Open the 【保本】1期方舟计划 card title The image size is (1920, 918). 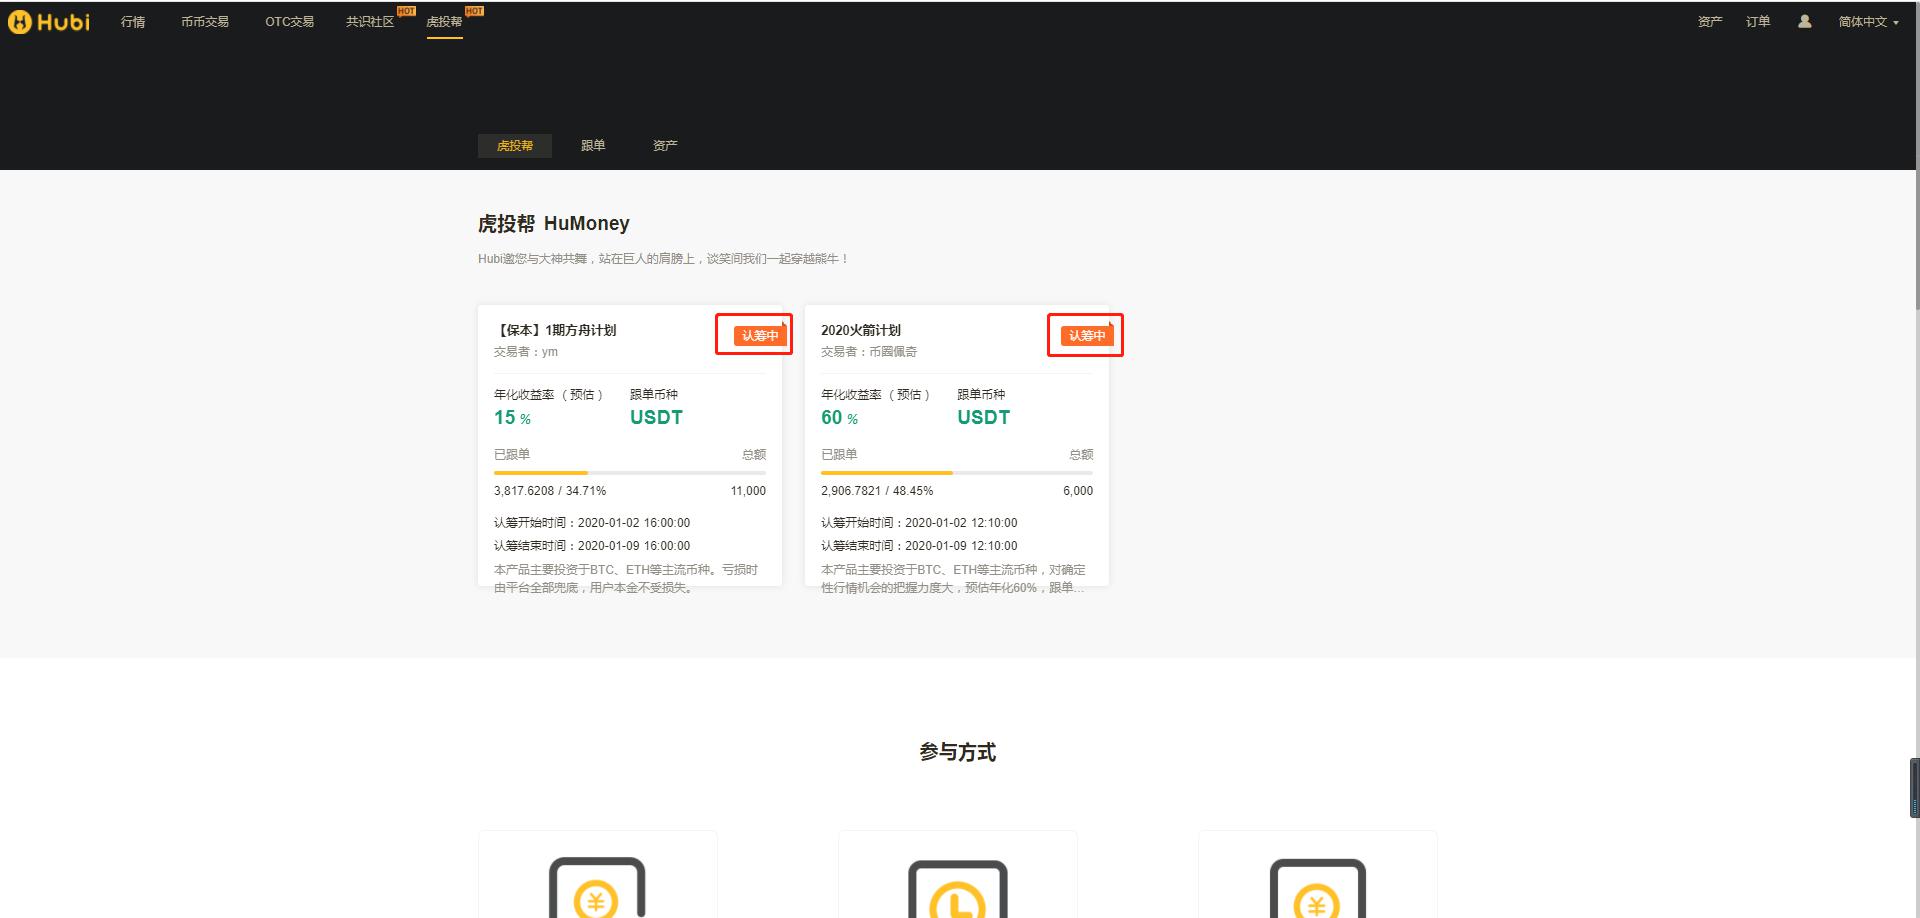coord(555,330)
